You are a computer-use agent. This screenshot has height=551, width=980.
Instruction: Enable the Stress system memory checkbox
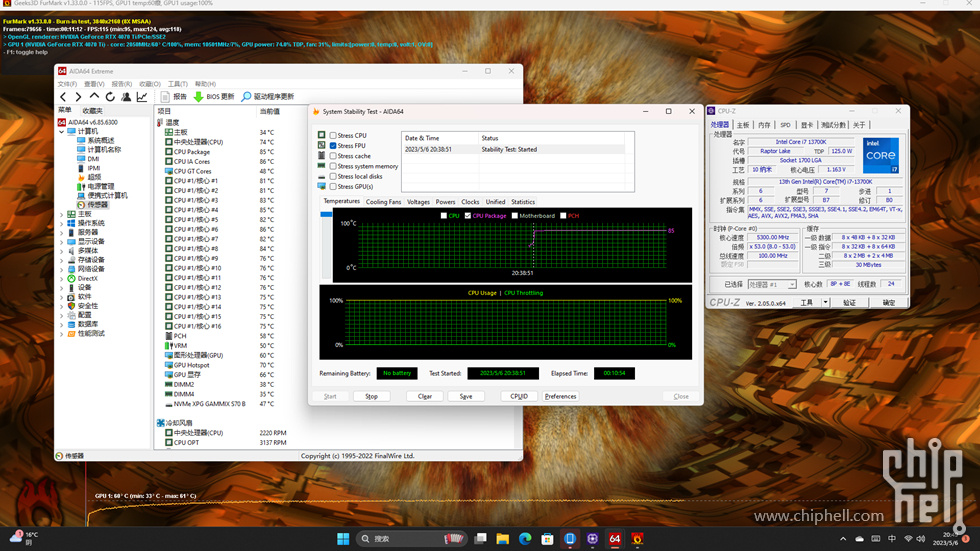[333, 166]
